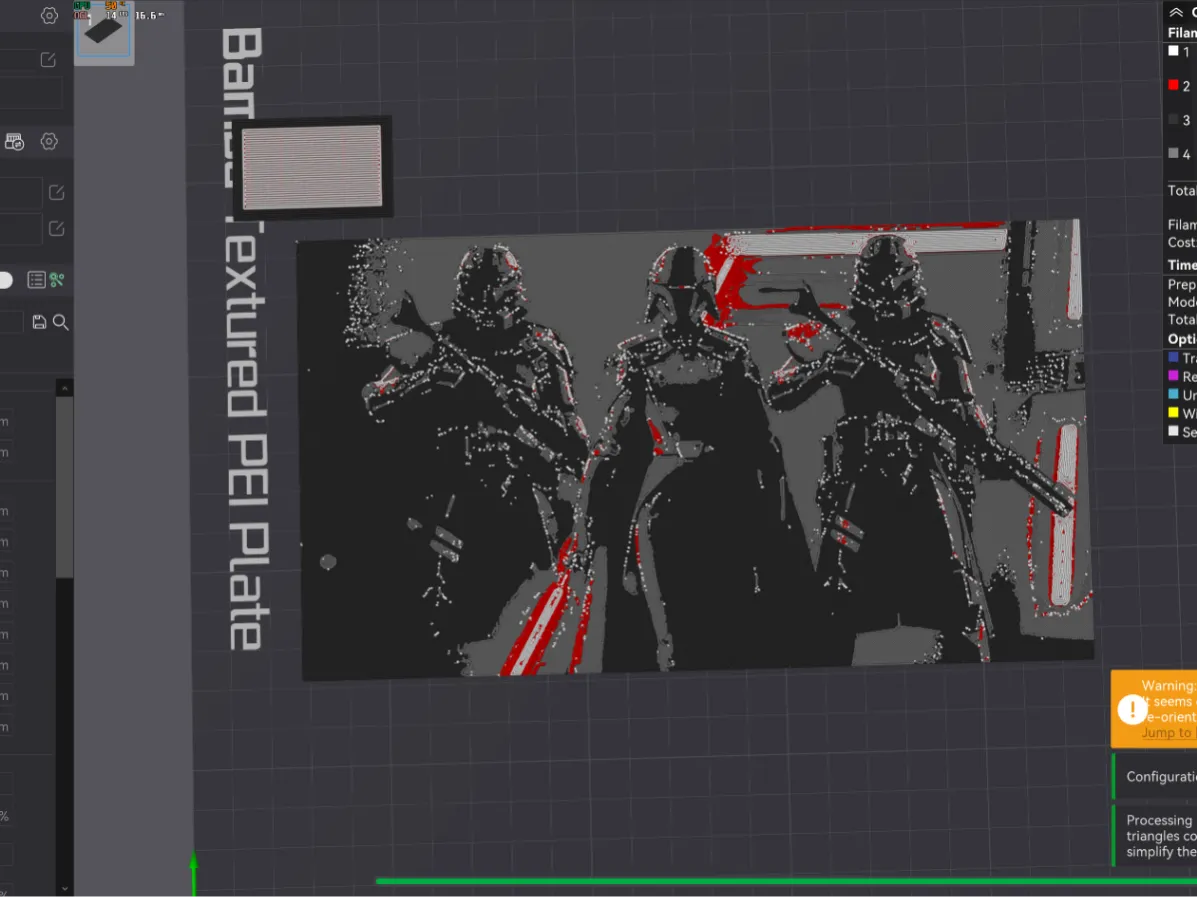This screenshot has height=898, width=1197.
Task: Edit the first filament preset
Action: (56, 192)
